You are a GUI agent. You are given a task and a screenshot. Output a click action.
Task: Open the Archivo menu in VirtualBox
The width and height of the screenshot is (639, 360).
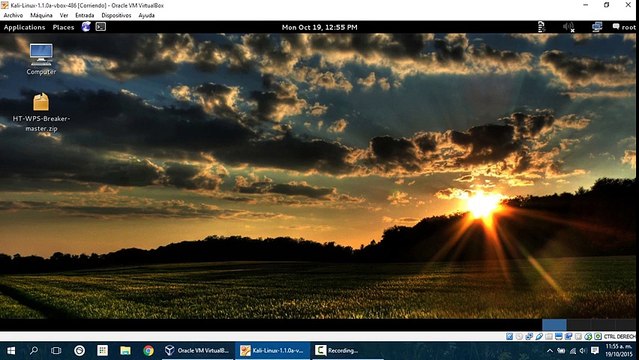point(13,15)
